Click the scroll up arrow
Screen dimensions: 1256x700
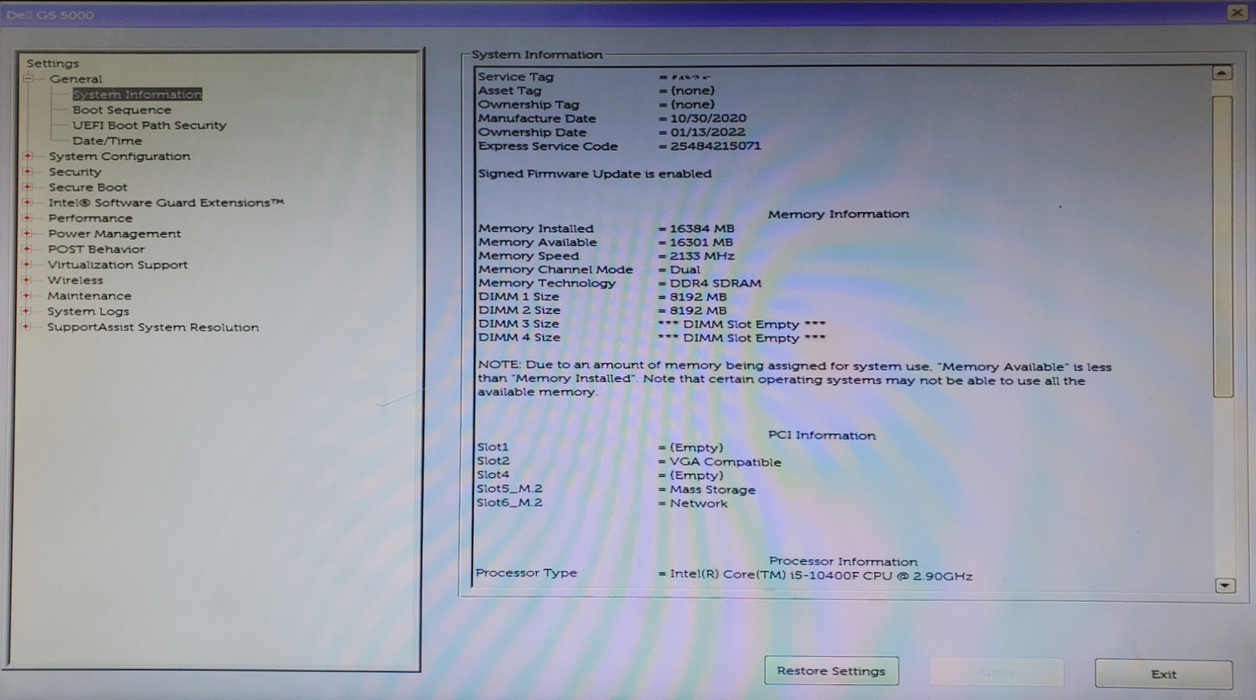(1222, 73)
